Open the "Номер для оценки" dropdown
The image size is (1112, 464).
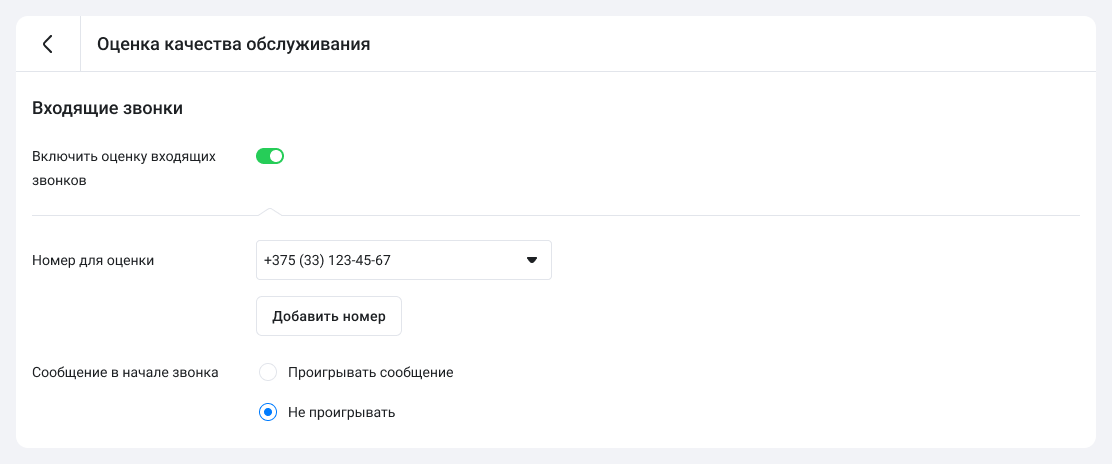pos(403,260)
